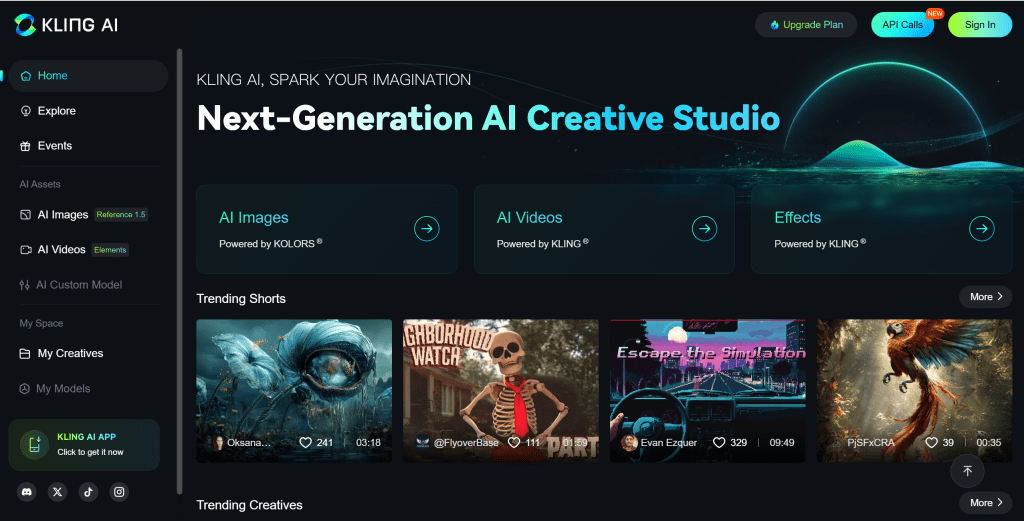Image resolution: width=1024 pixels, height=521 pixels.
Task: Click the API Calls button
Action: (x=903, y=25)
